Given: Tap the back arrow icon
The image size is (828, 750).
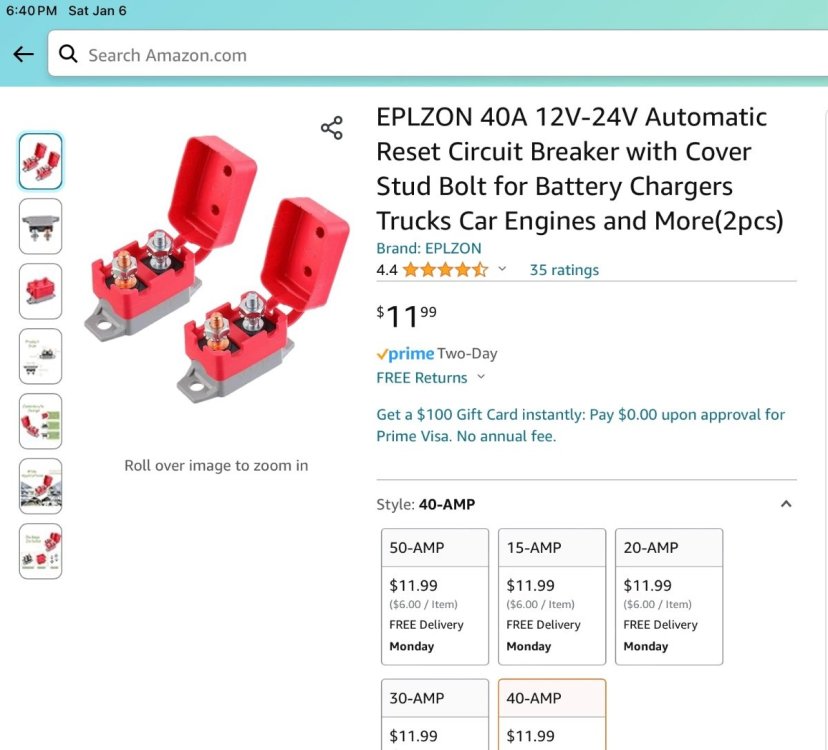Looking at the screenshot, I should point(23,55).
